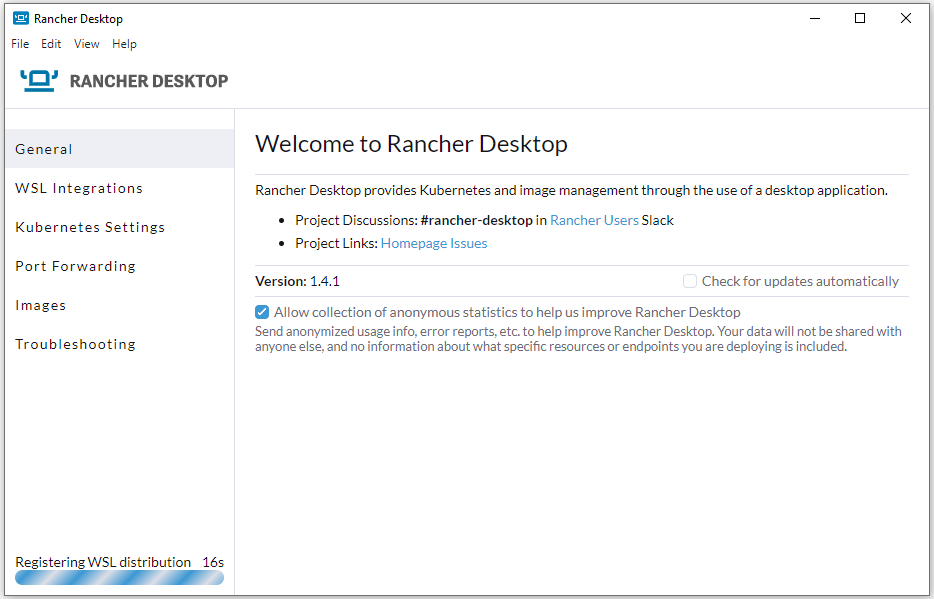The image size is (934, 599).
Task: Click the #rancher-desktop channel name
Action: (x=477, y=220)
